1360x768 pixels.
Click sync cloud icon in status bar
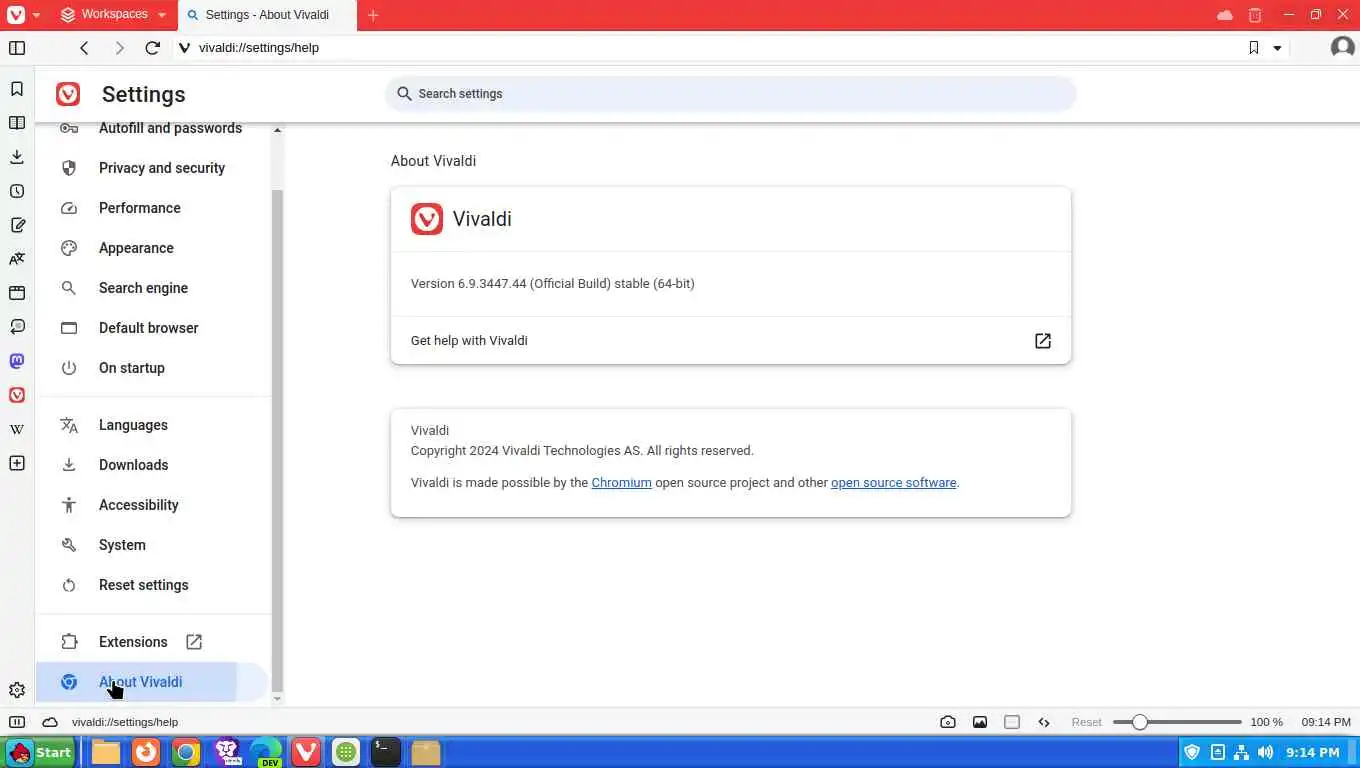point(49,722)
